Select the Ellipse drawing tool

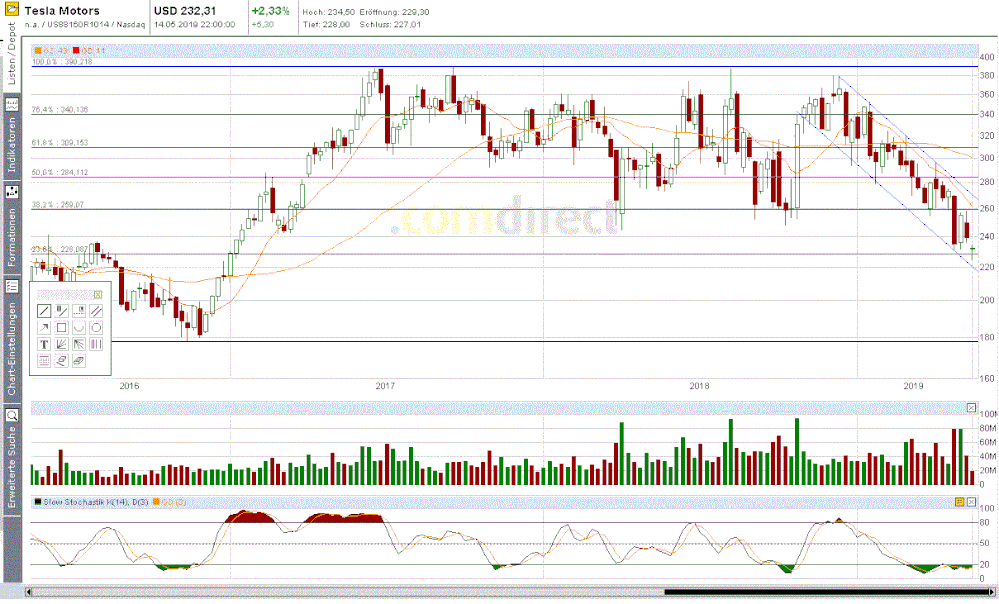coord(96,327)
